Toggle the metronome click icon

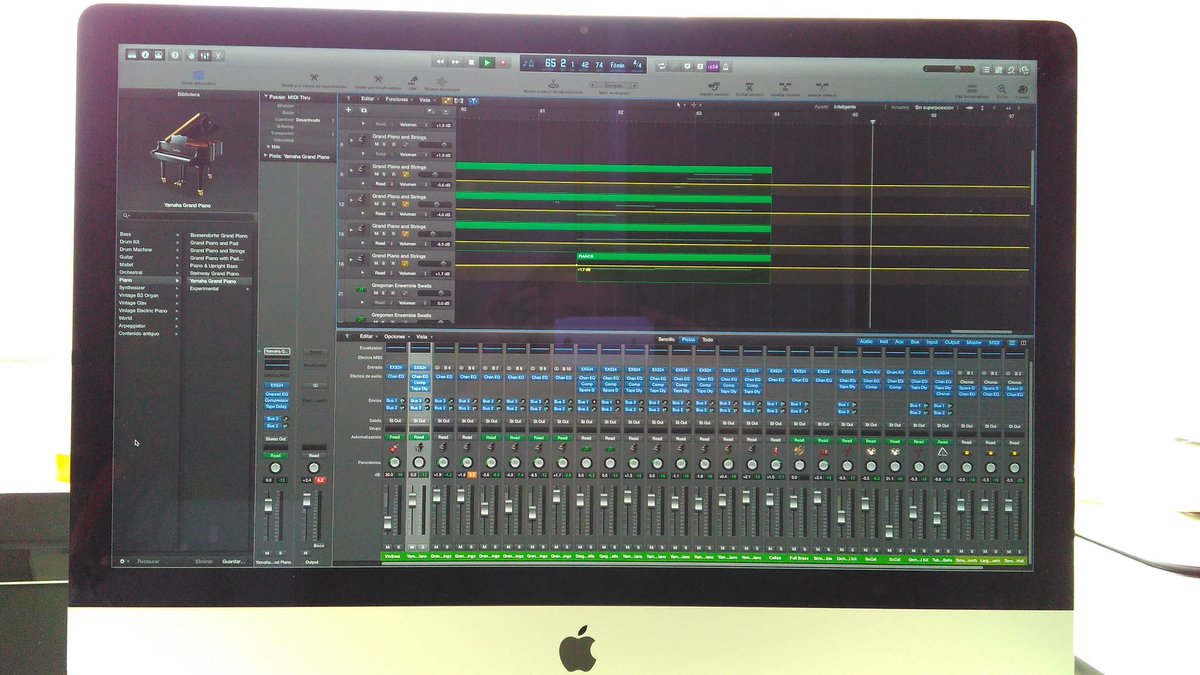(726, 66)
